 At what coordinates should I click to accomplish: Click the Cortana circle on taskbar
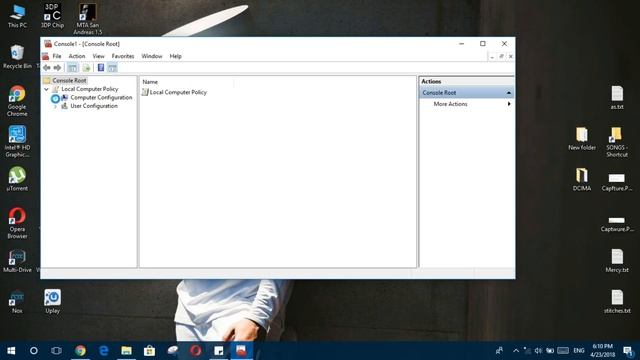[34, 351]
